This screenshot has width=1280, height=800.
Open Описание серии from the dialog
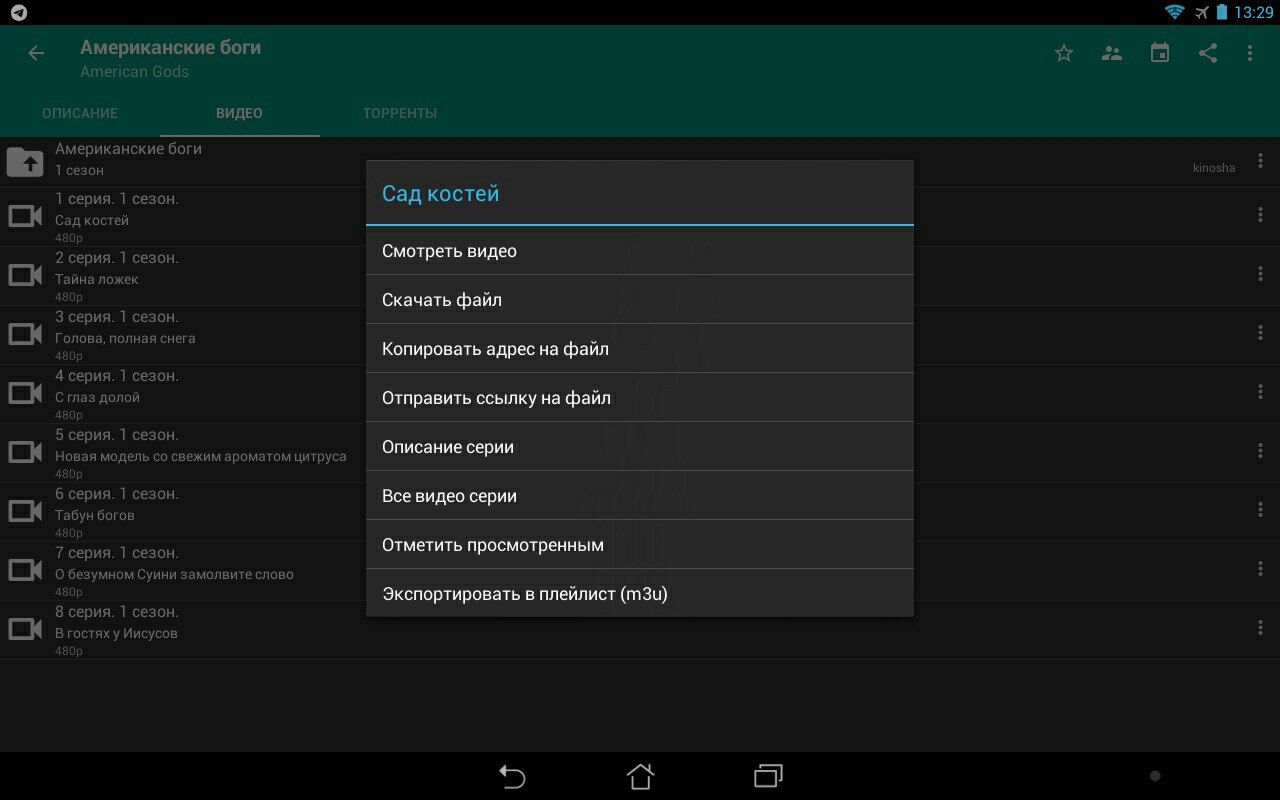[x=640, y=447]
